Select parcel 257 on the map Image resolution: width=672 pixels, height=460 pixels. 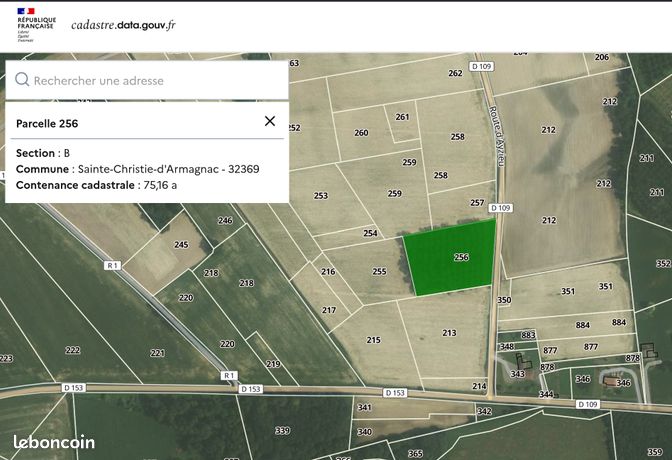(x=477, y=202)
